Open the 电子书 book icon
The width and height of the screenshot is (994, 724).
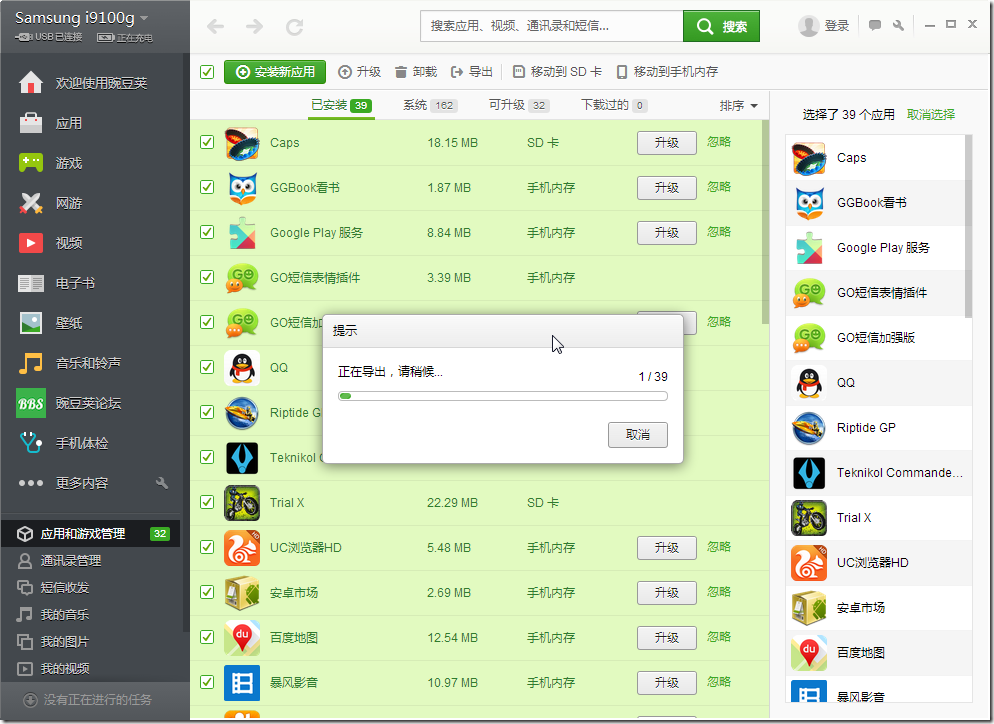(30, 283)
